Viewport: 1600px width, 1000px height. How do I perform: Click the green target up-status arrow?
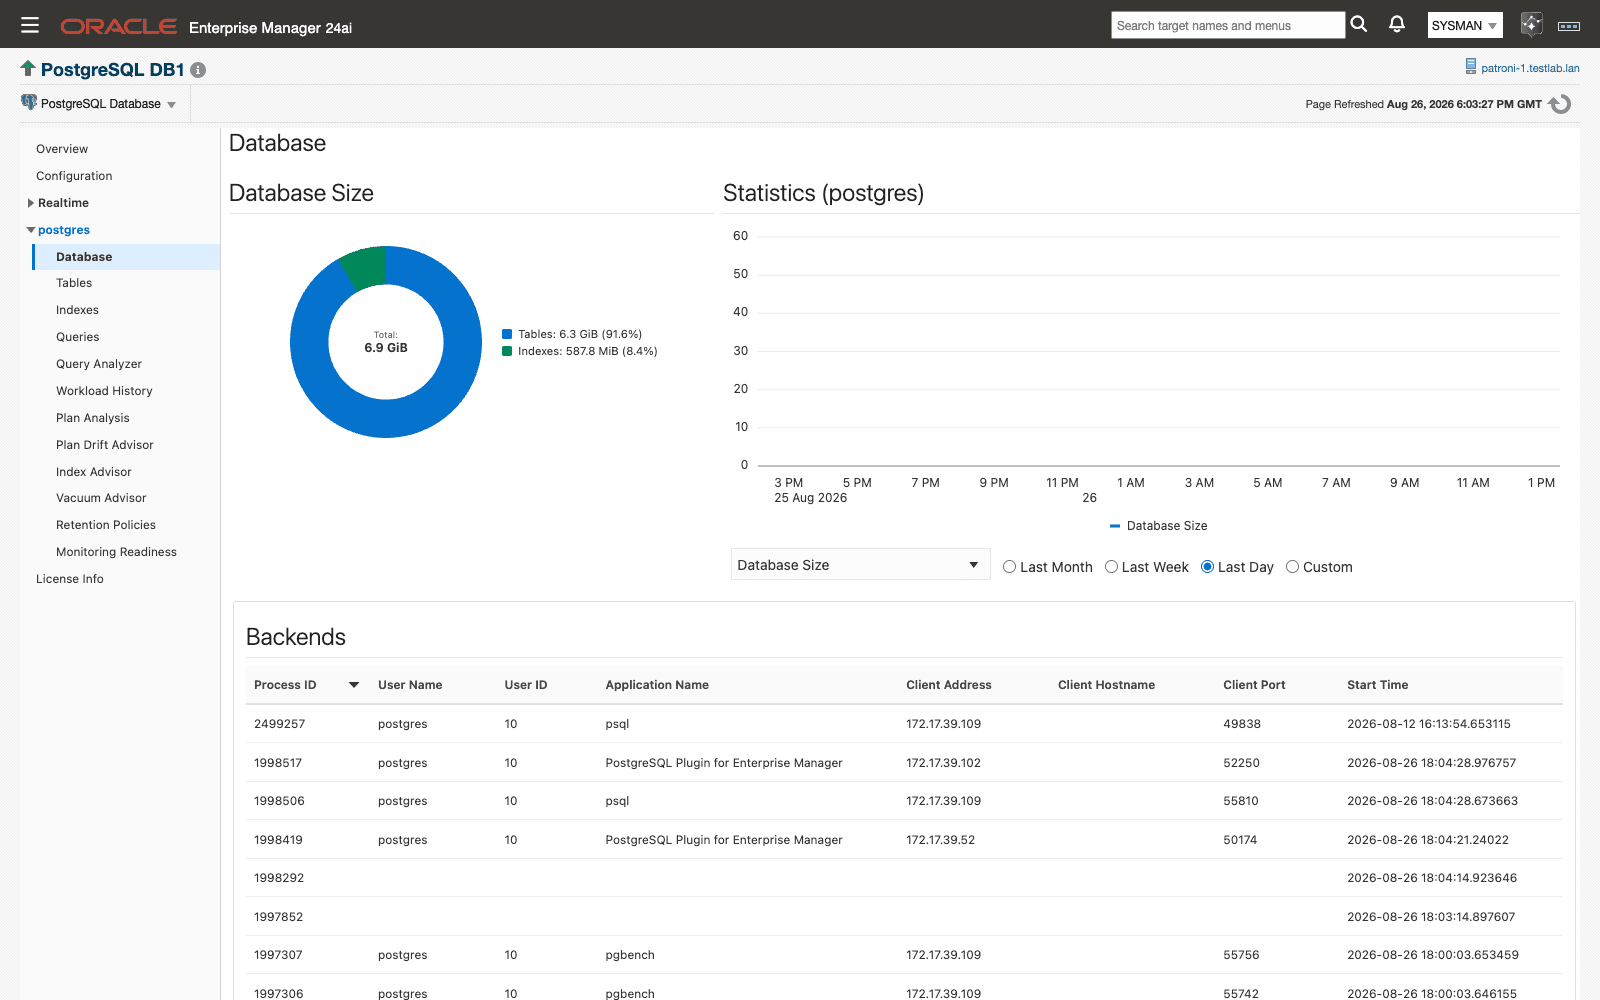pyautogui.click(x=28, y=68)
